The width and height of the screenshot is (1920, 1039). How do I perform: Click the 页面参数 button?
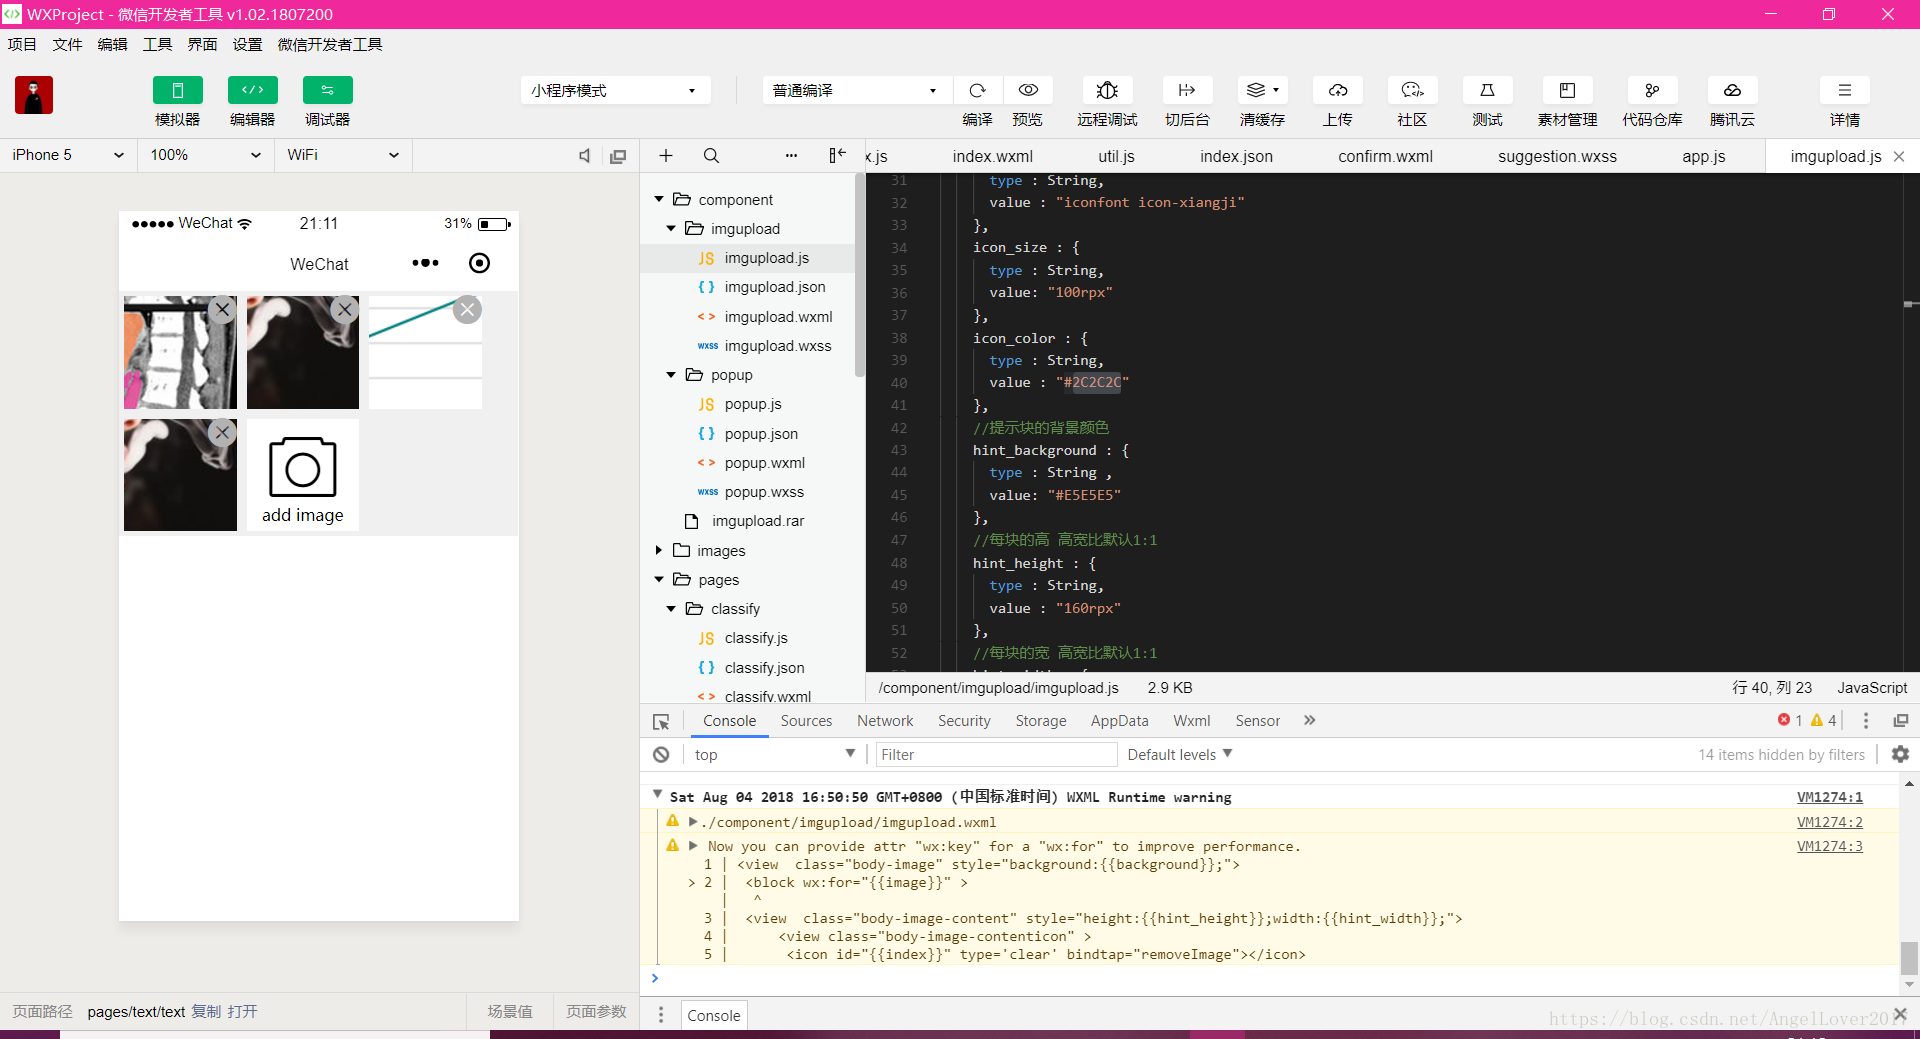[x=596, y=1011]
